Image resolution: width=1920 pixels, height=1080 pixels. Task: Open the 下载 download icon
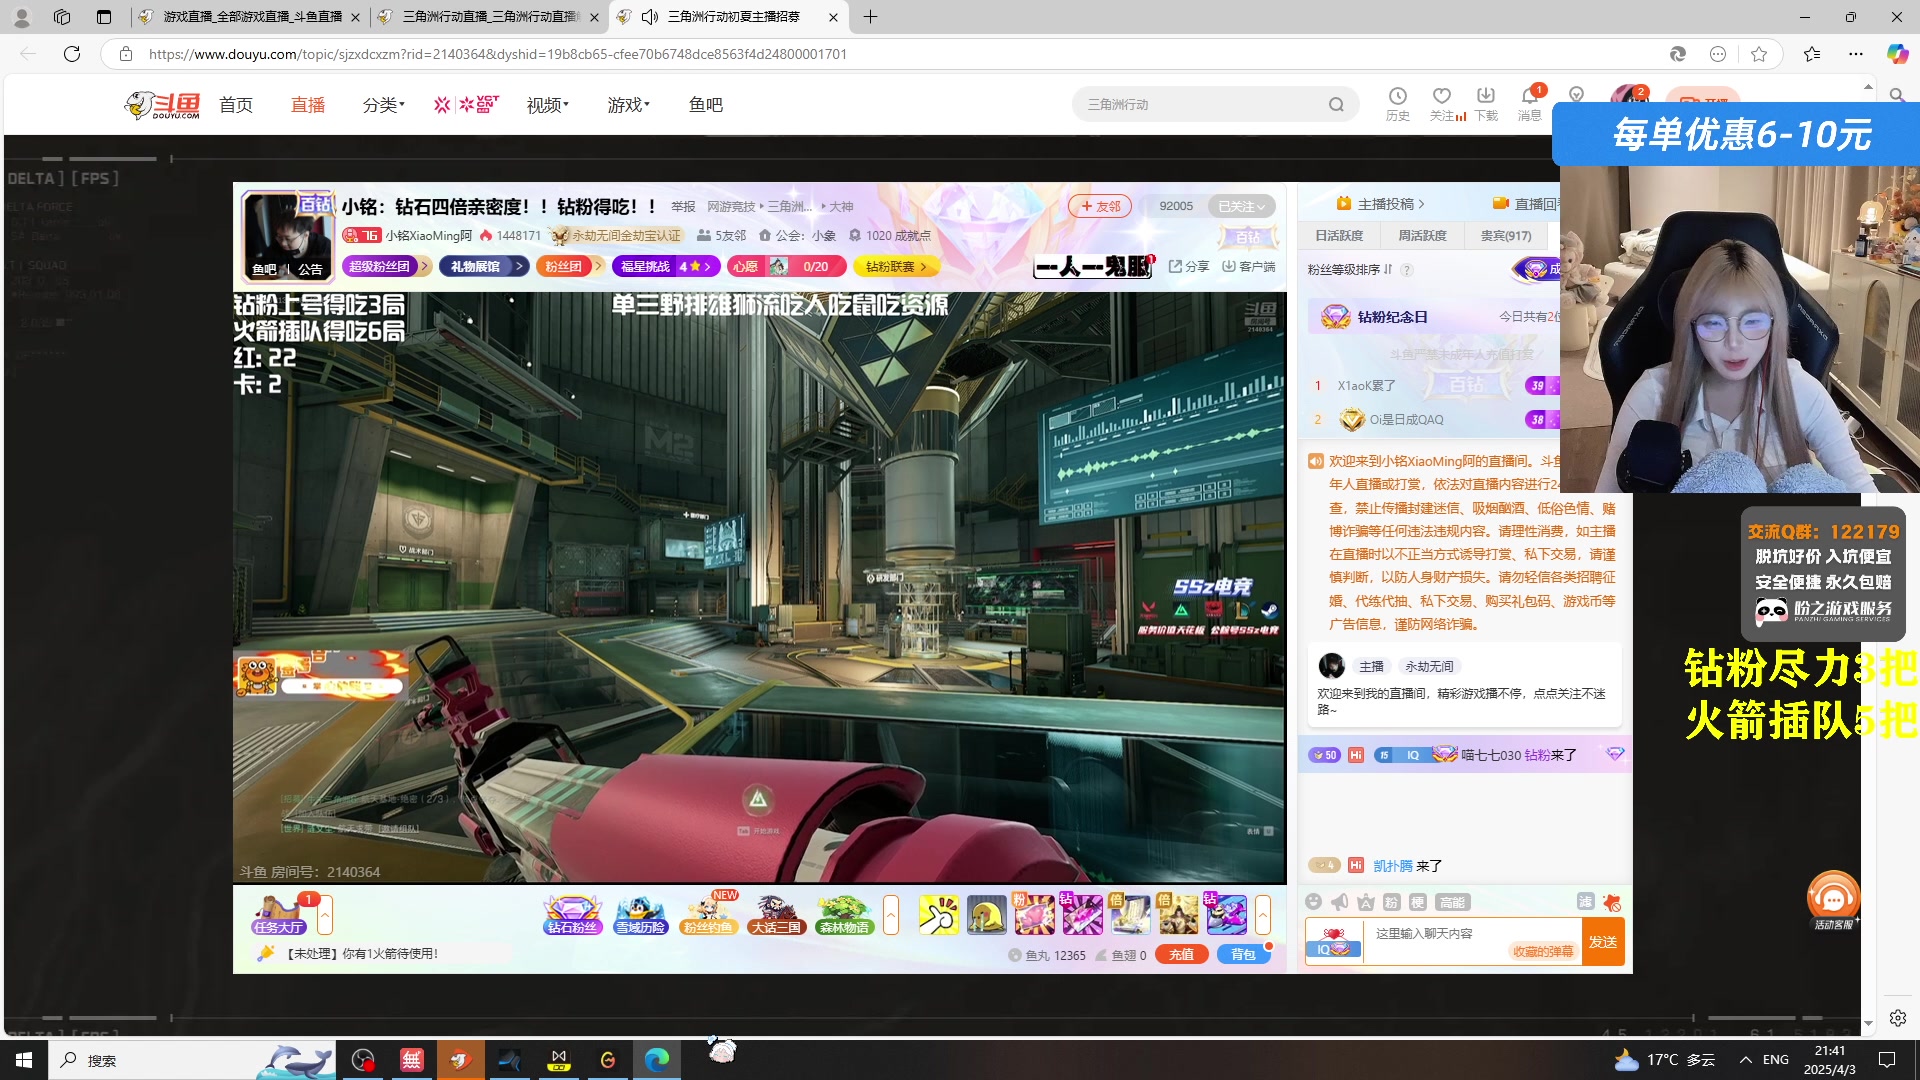point(1486,103)
